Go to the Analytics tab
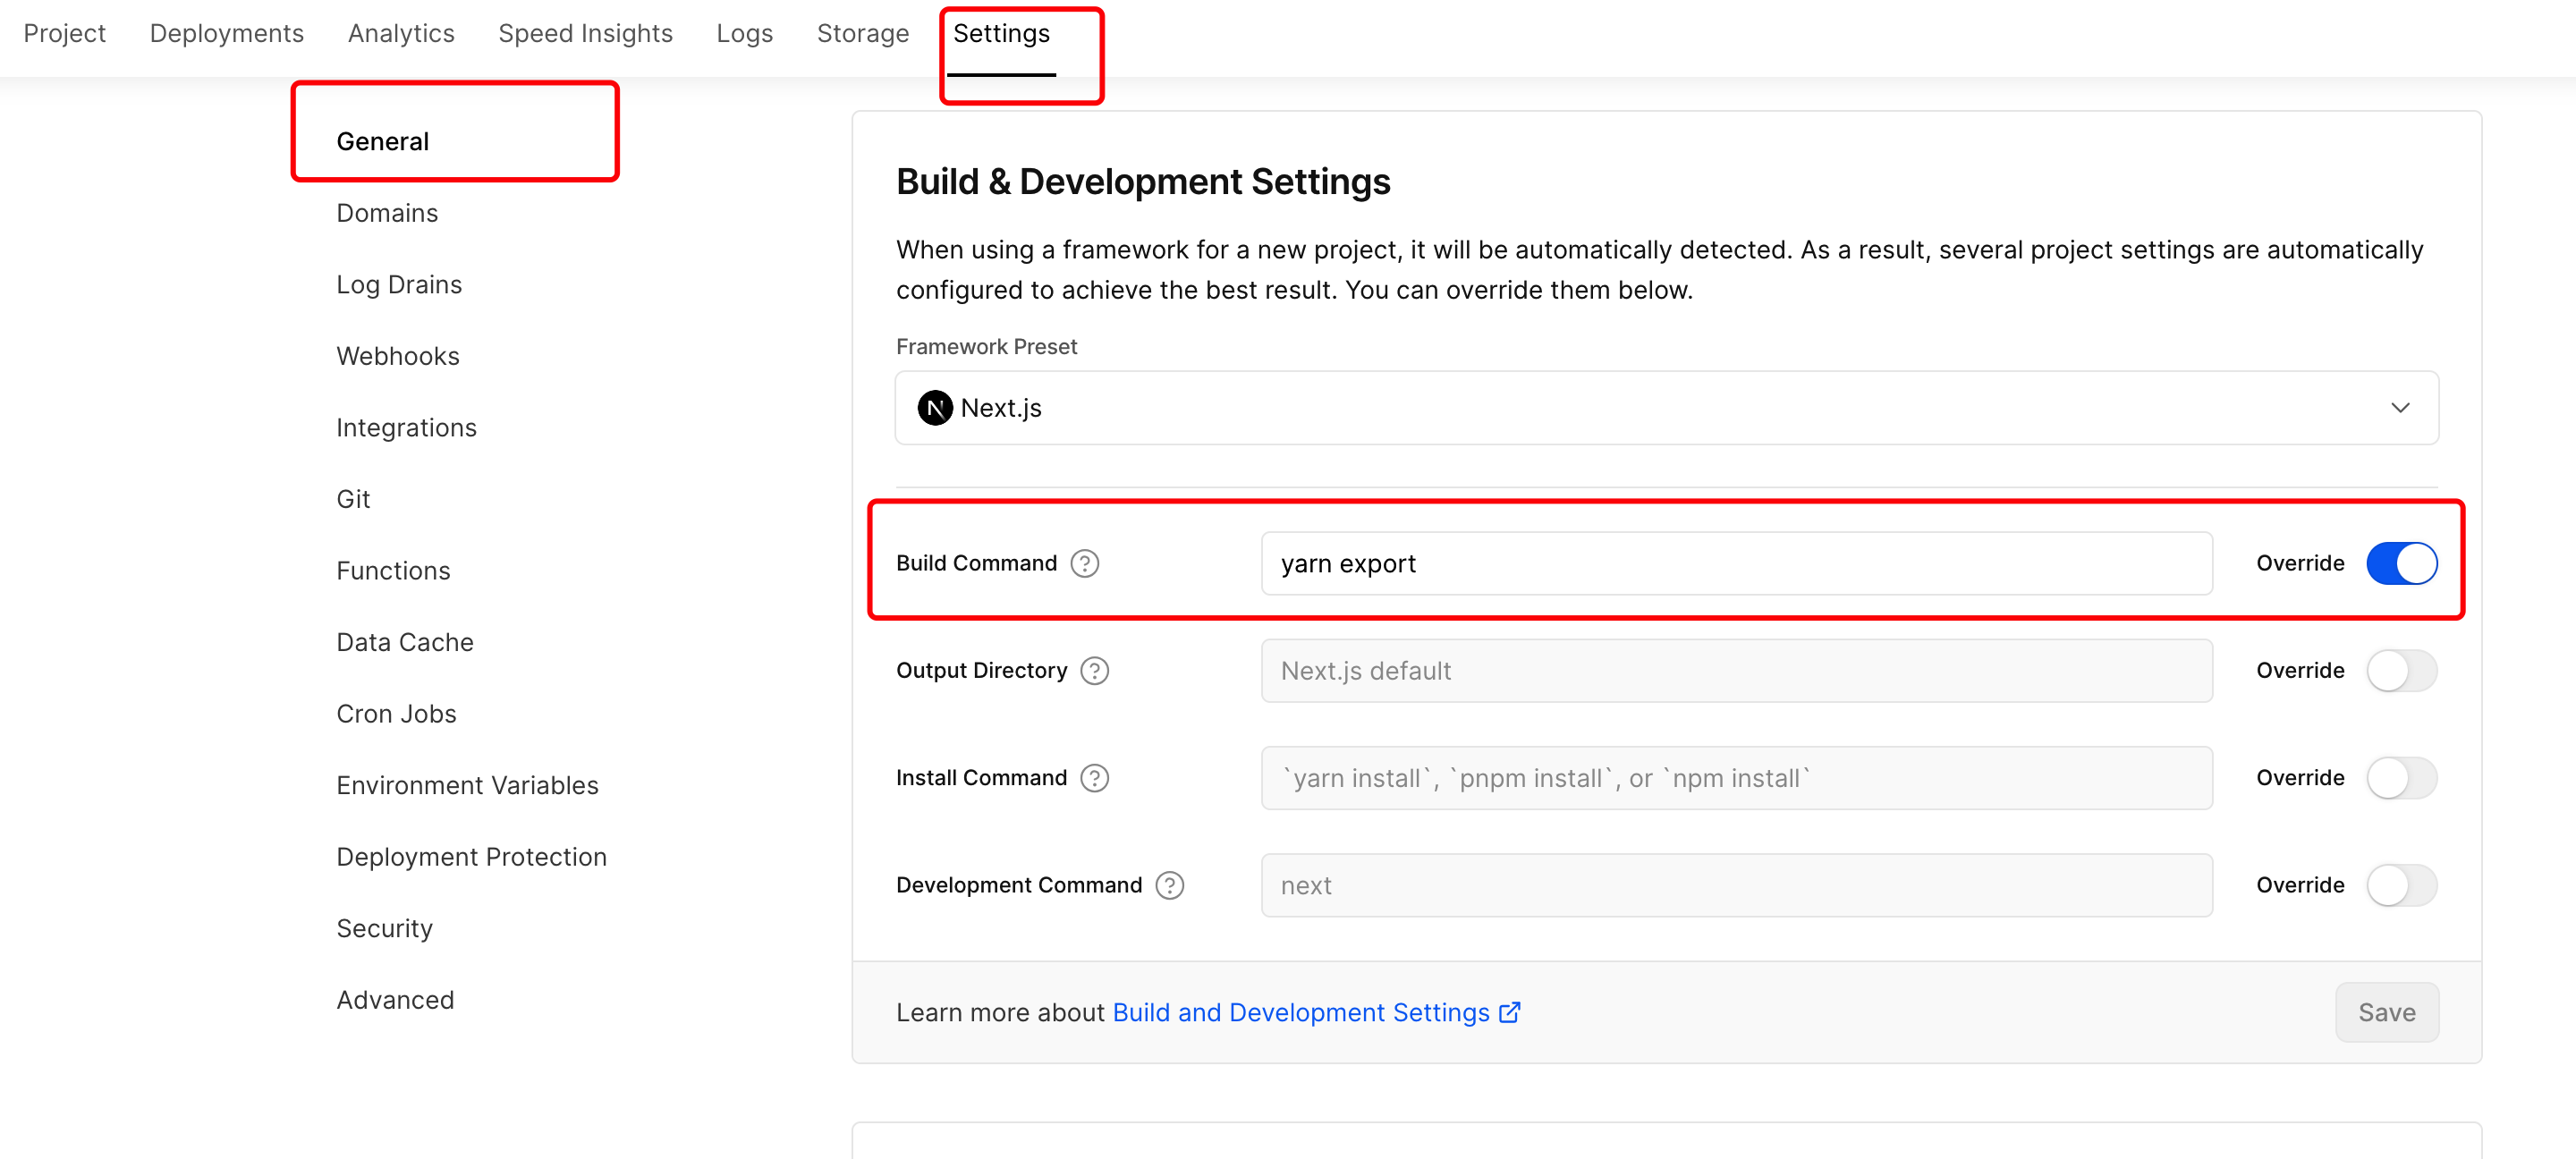The height and width of the screenshot is (1159, 2576). (401, 33)
